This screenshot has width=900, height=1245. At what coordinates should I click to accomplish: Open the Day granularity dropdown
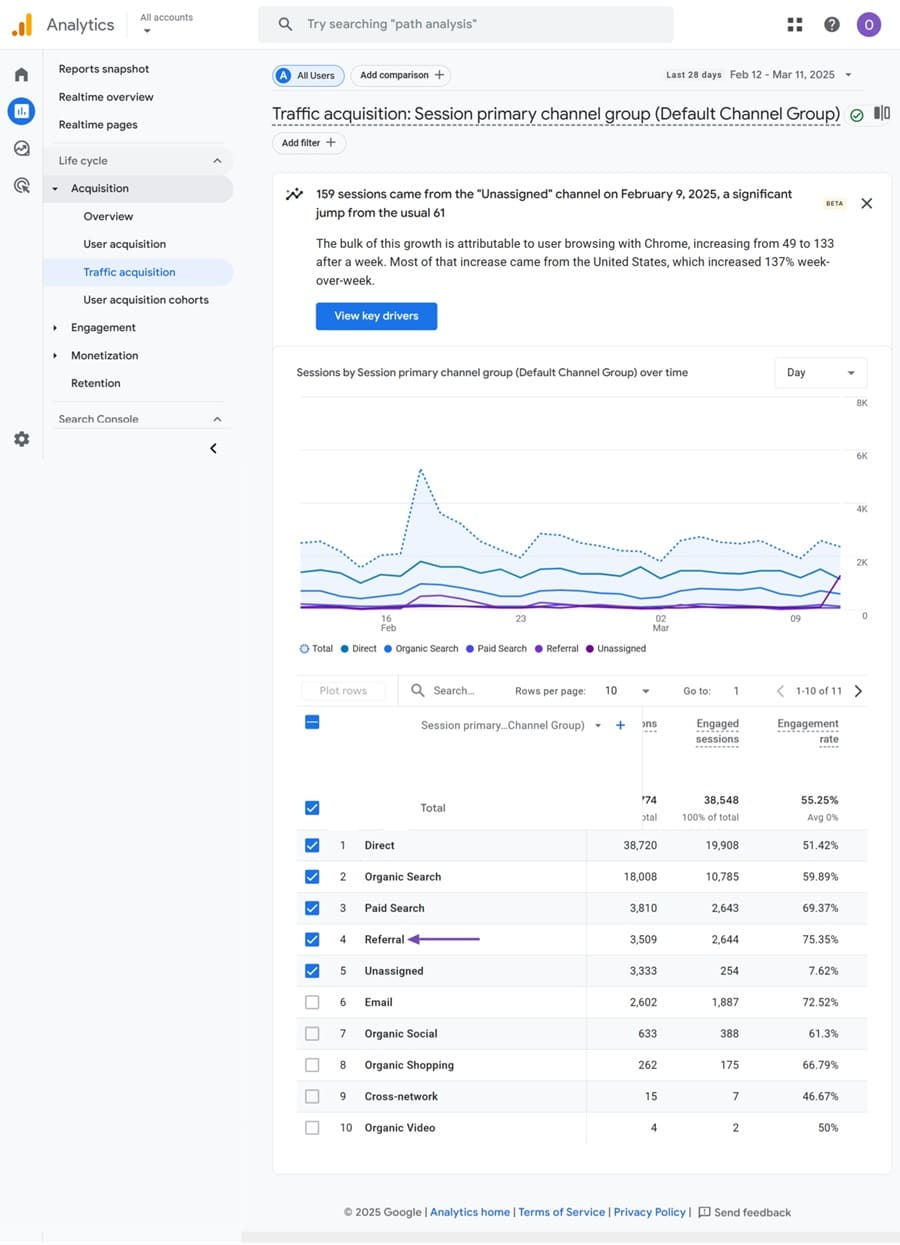[820, 373]
